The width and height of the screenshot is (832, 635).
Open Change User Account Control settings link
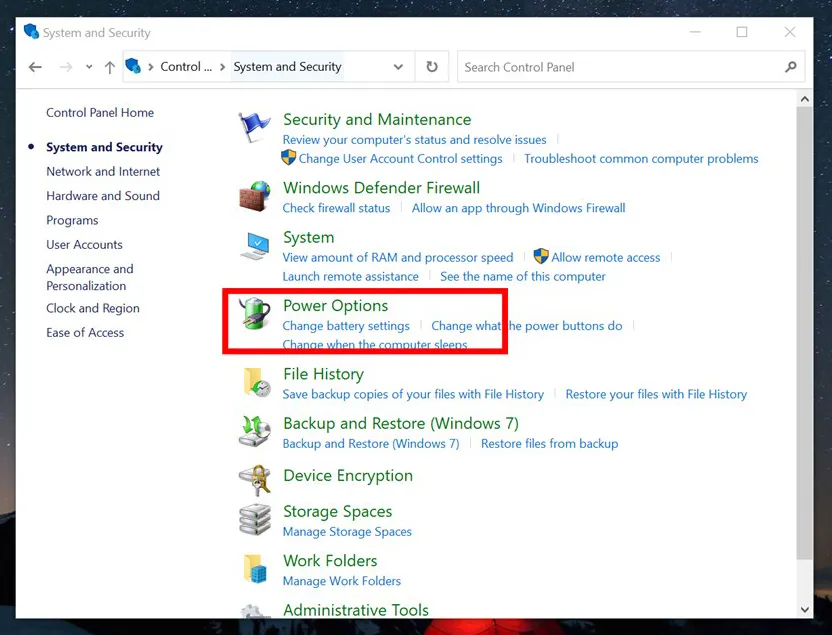coord(400,158)
